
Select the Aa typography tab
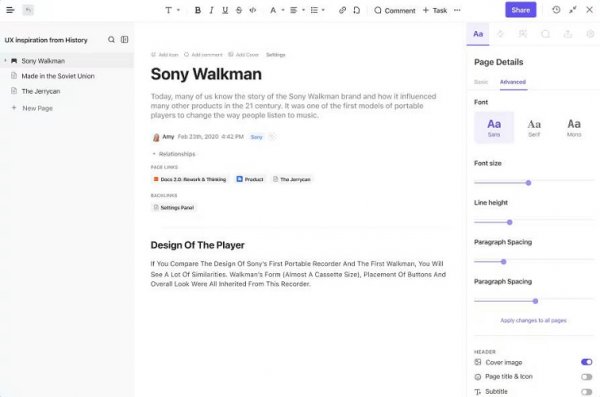pos(478,34)
